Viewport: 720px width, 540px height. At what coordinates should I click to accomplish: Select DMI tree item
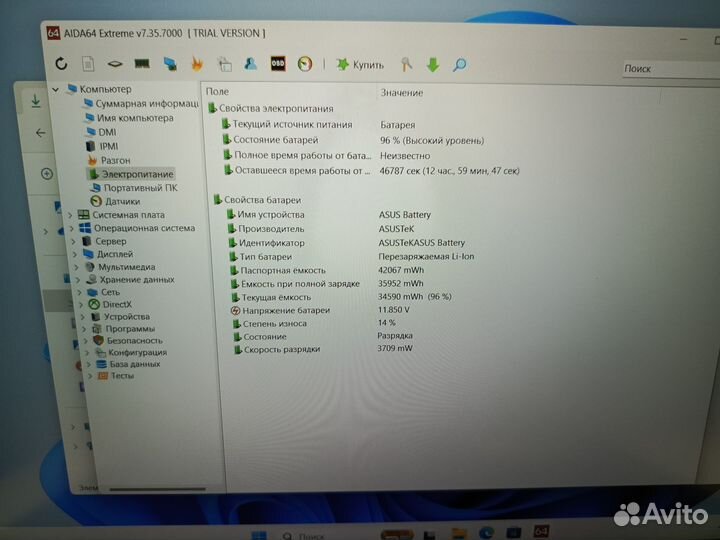[101, 132]
